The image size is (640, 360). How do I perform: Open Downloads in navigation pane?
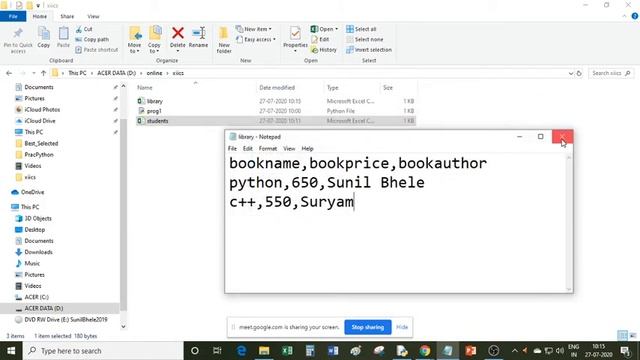click(38, 252)
